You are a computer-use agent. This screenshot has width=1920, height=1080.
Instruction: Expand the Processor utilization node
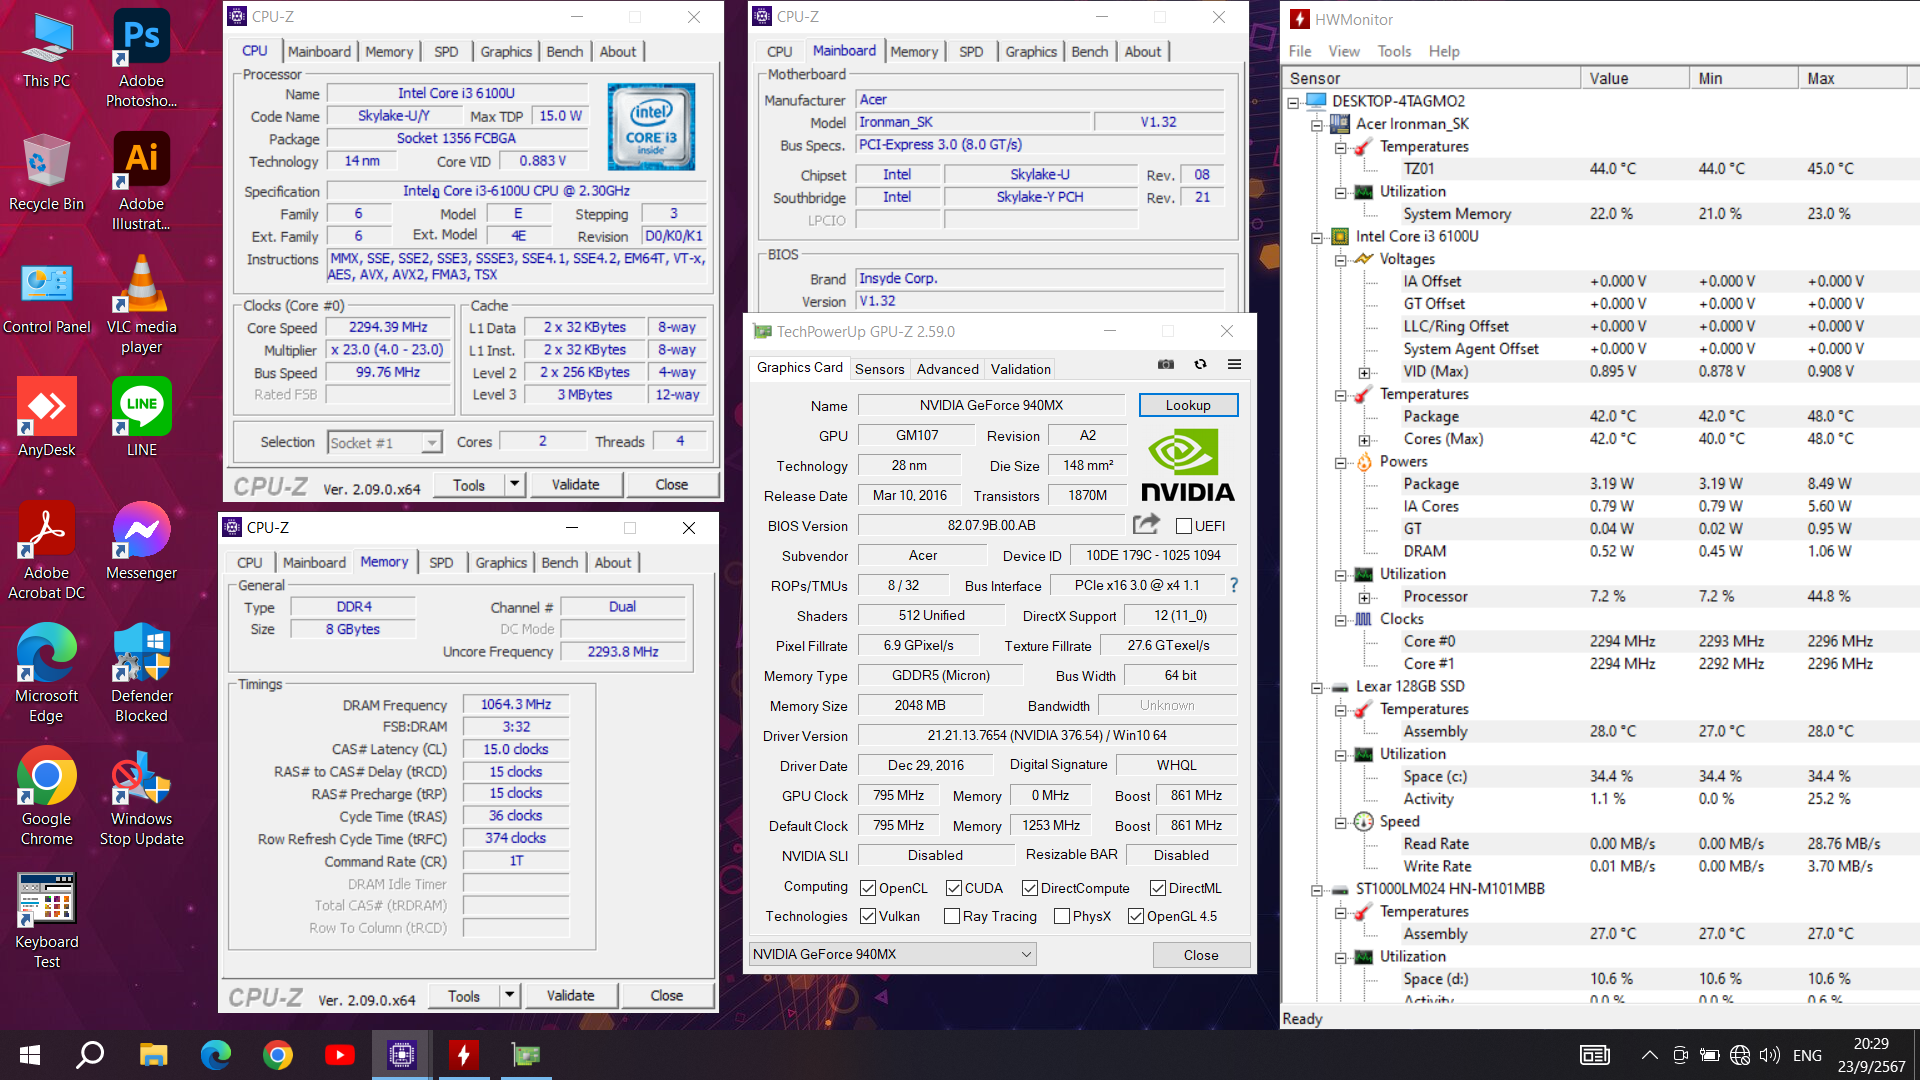[x=1364, y=598]
